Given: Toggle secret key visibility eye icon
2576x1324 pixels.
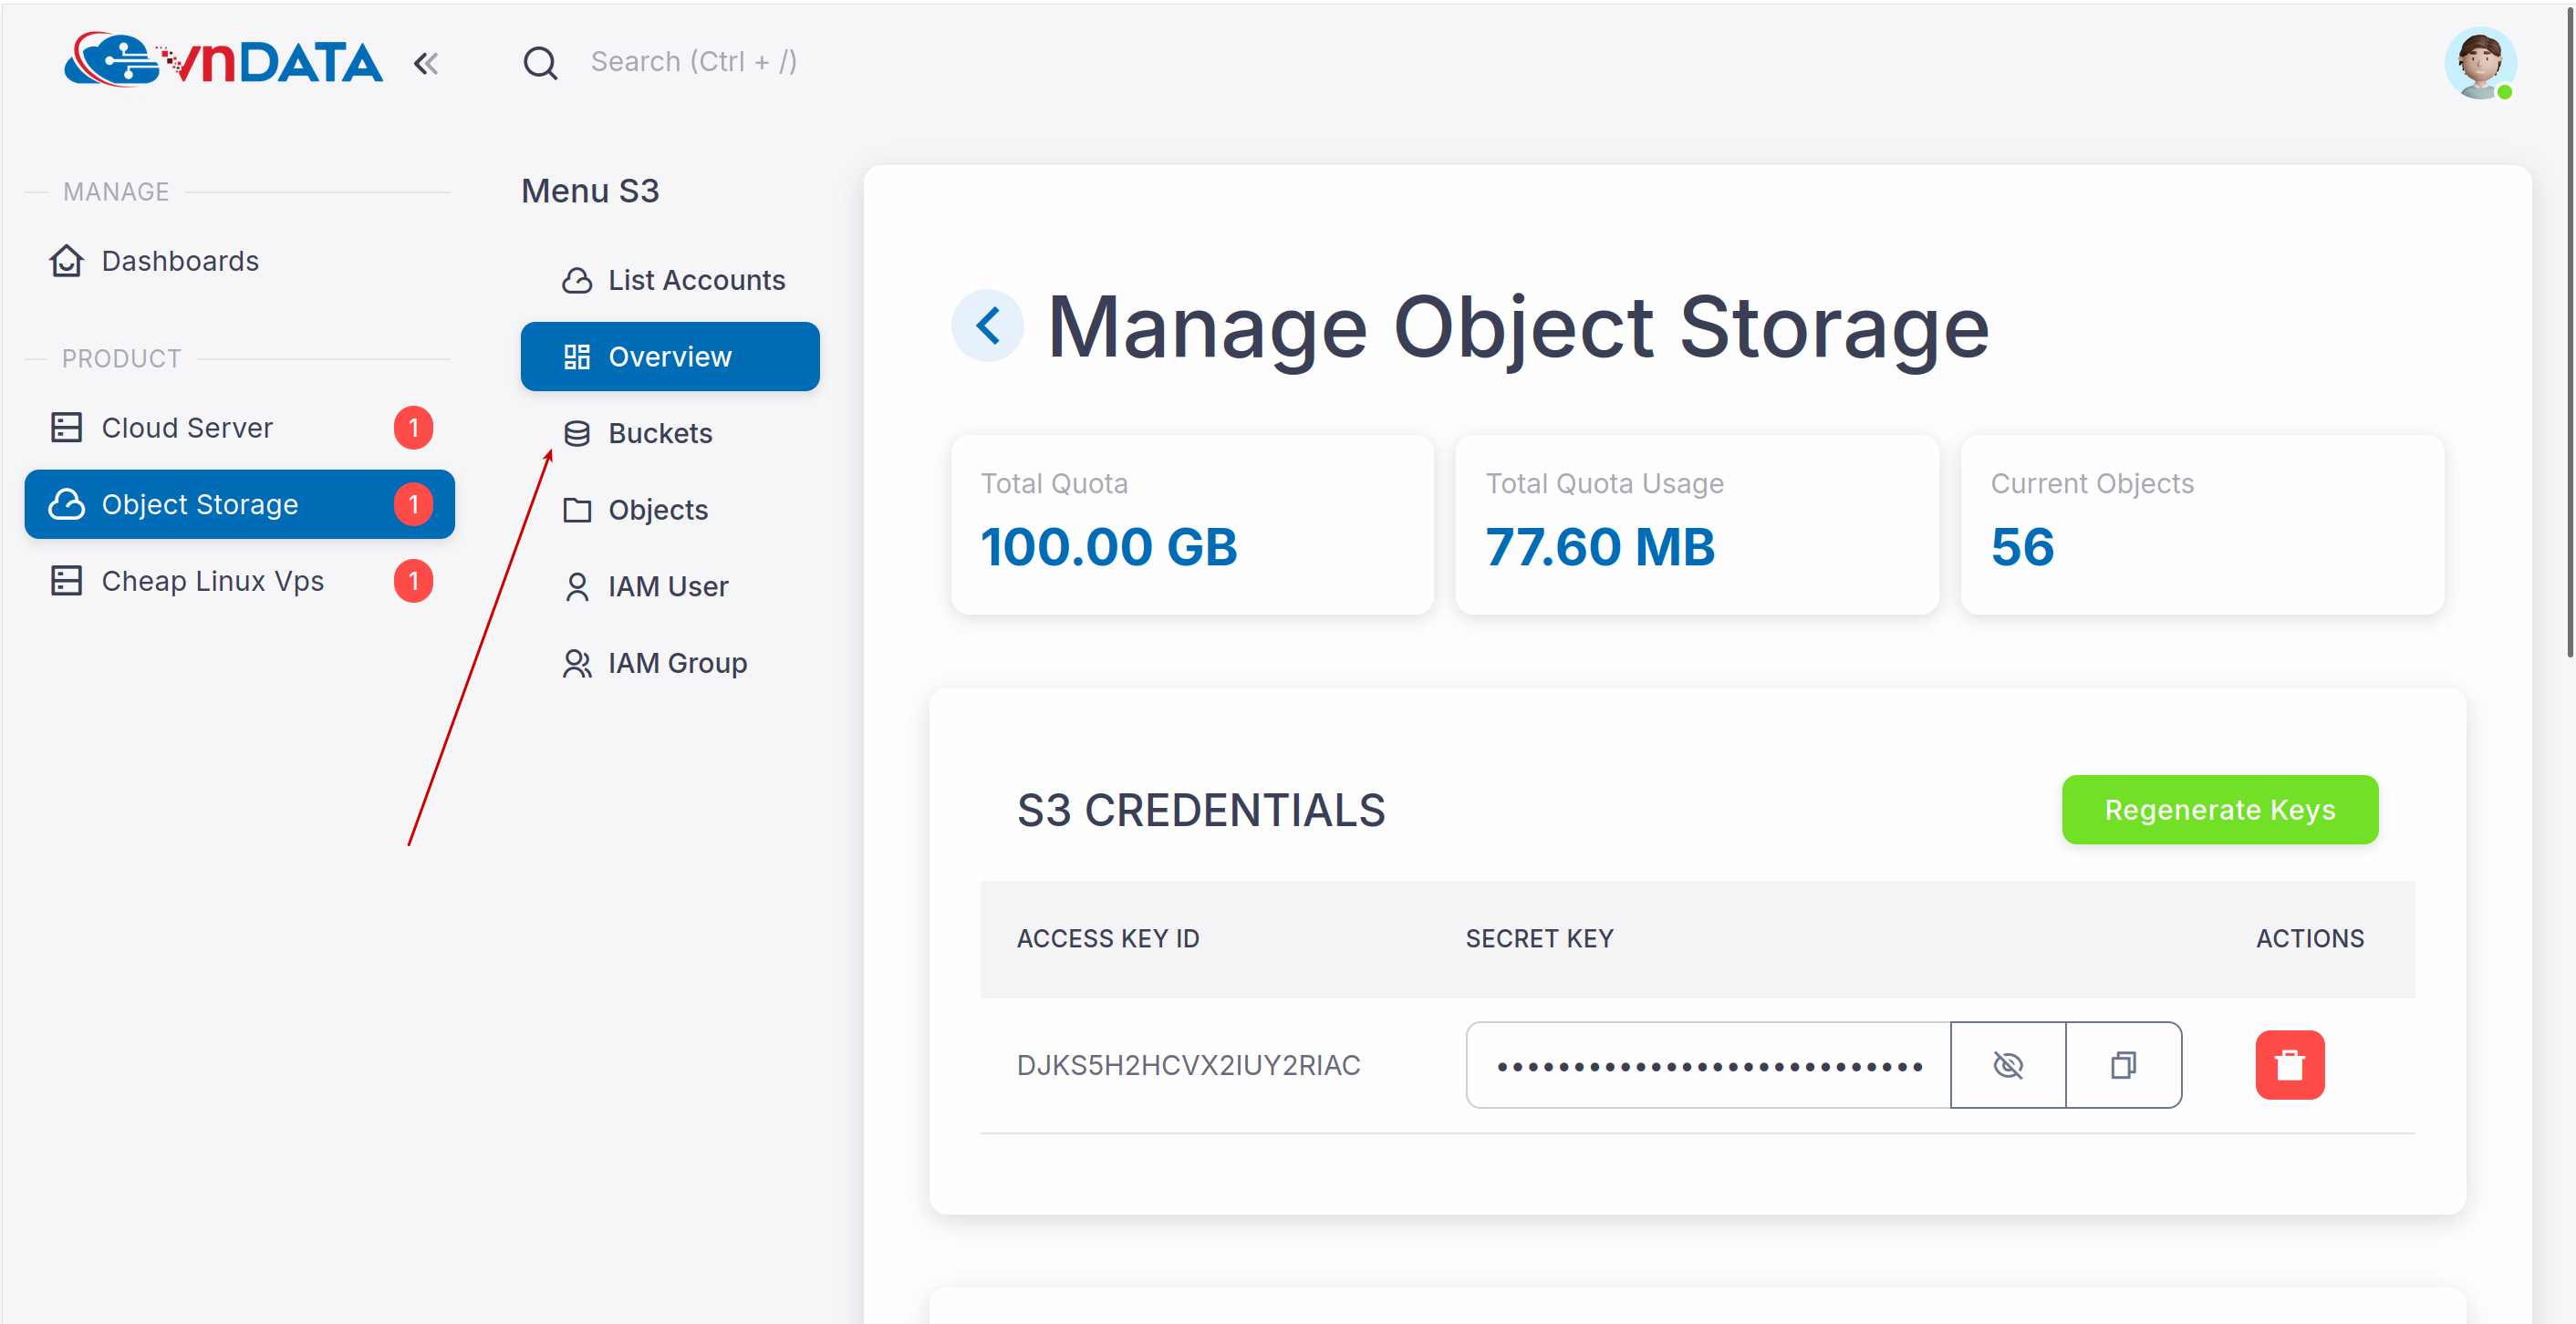Looking at the screenshot, I should [2008, 1065].
